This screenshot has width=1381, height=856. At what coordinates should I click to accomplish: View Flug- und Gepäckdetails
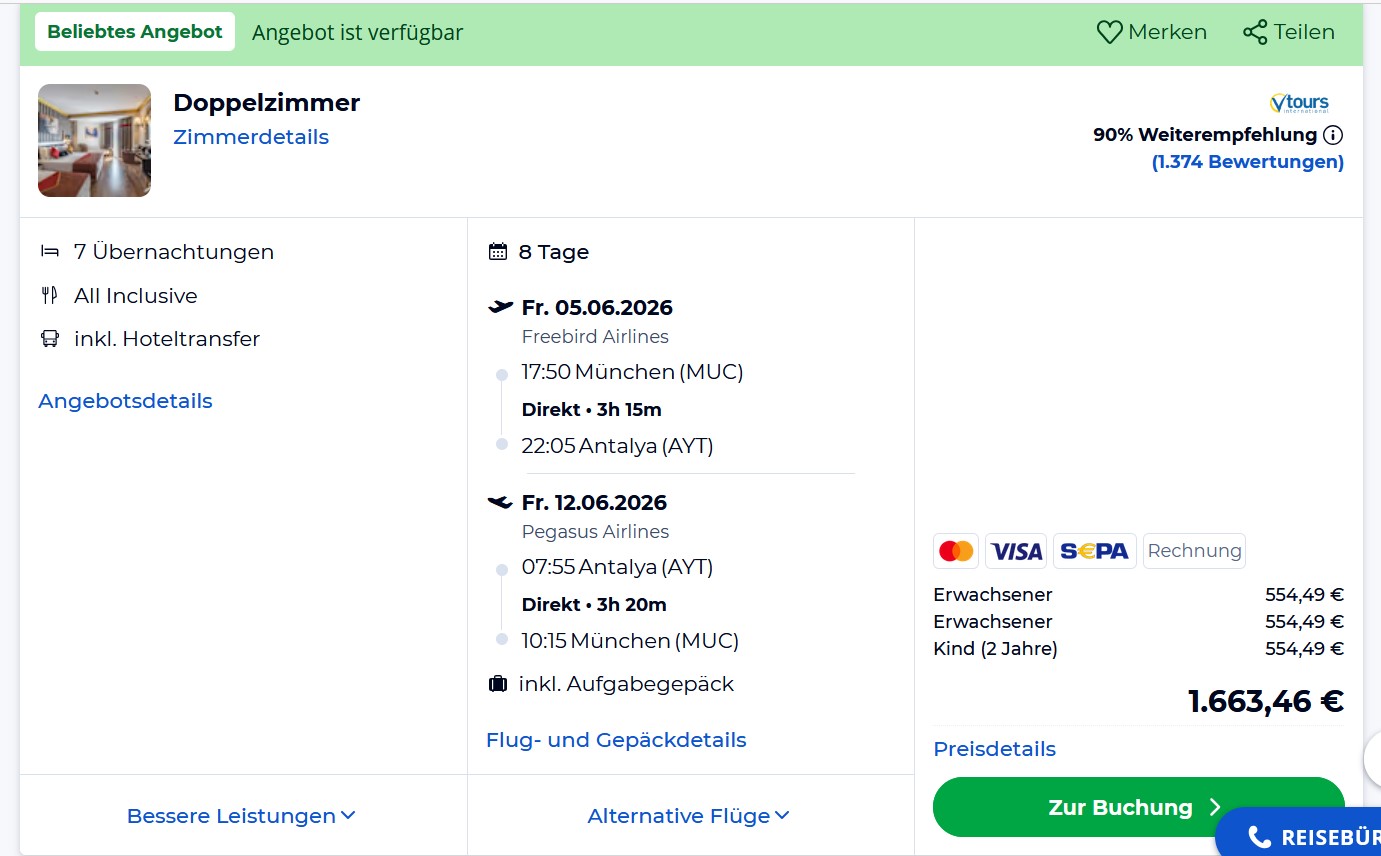click(616, 740)
